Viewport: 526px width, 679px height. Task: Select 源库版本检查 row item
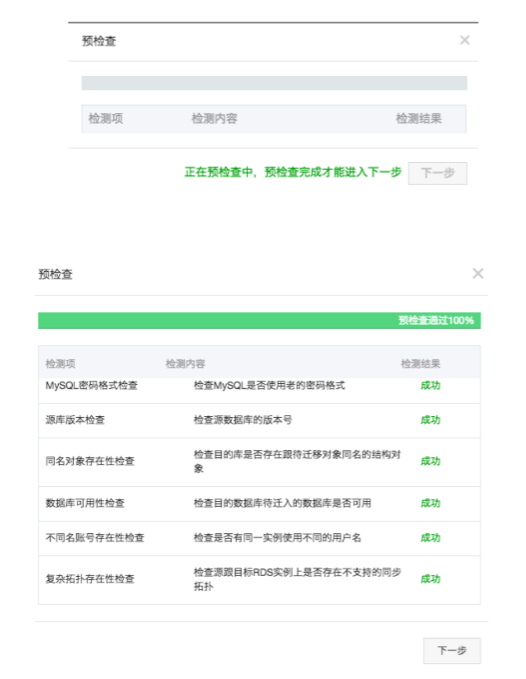click(x=75, y=420)
